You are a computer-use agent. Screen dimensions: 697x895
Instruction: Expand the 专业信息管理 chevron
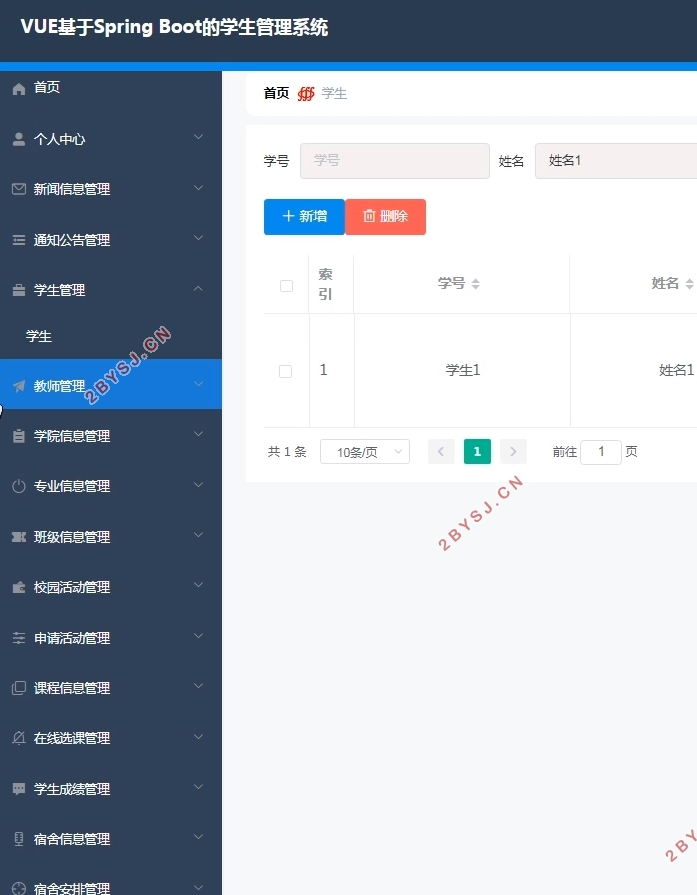click(198, 485)
